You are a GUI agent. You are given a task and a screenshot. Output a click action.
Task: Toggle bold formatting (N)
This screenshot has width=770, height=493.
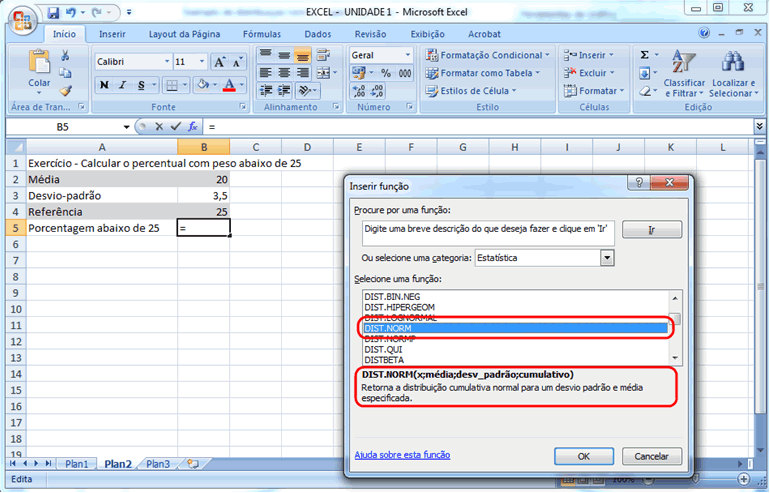tap(103, 85)
